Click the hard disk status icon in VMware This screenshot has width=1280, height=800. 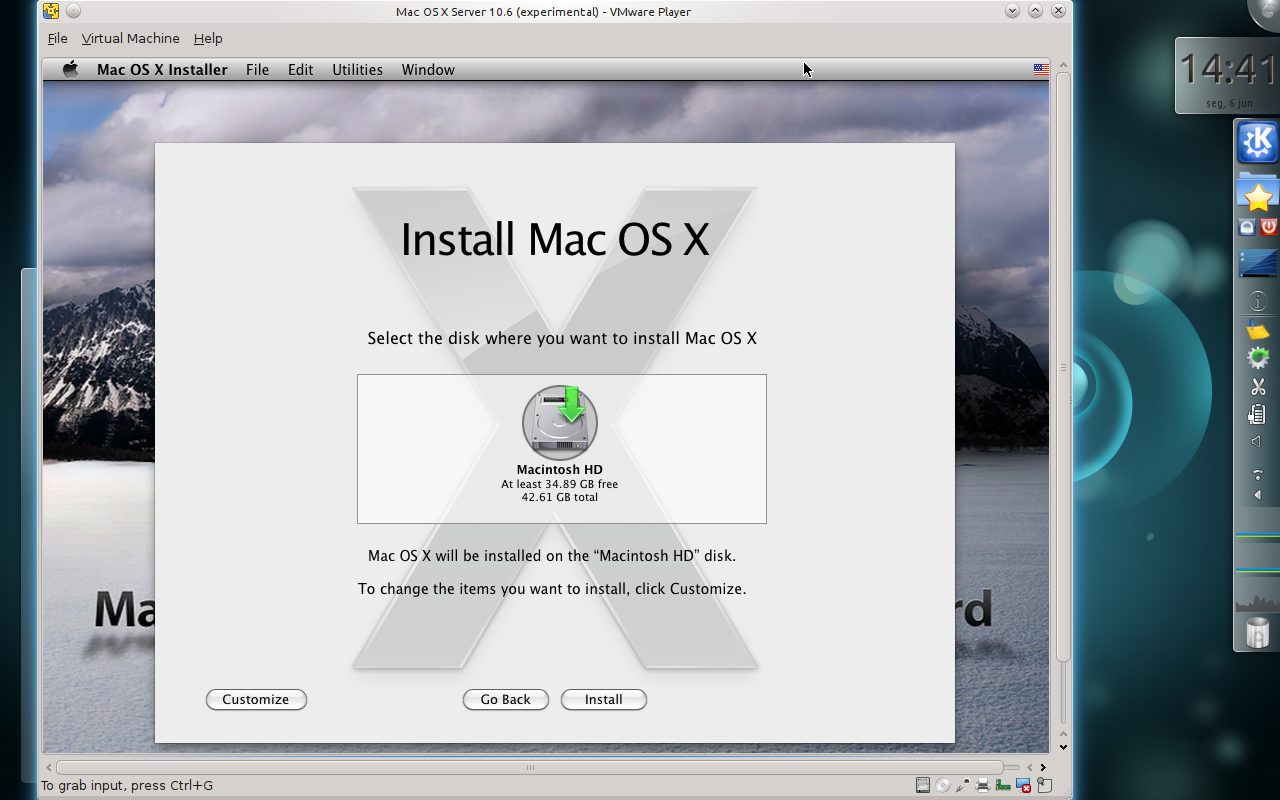coord(923,785)
